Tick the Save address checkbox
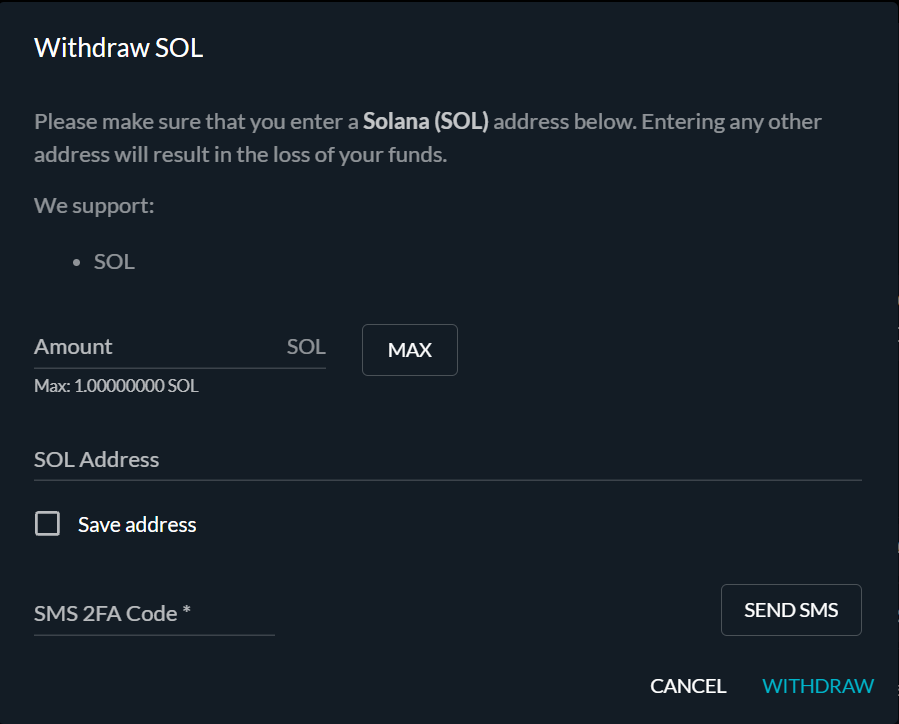Screen dimensions: 899x724 pyautogui.click(x=47, y=524)
